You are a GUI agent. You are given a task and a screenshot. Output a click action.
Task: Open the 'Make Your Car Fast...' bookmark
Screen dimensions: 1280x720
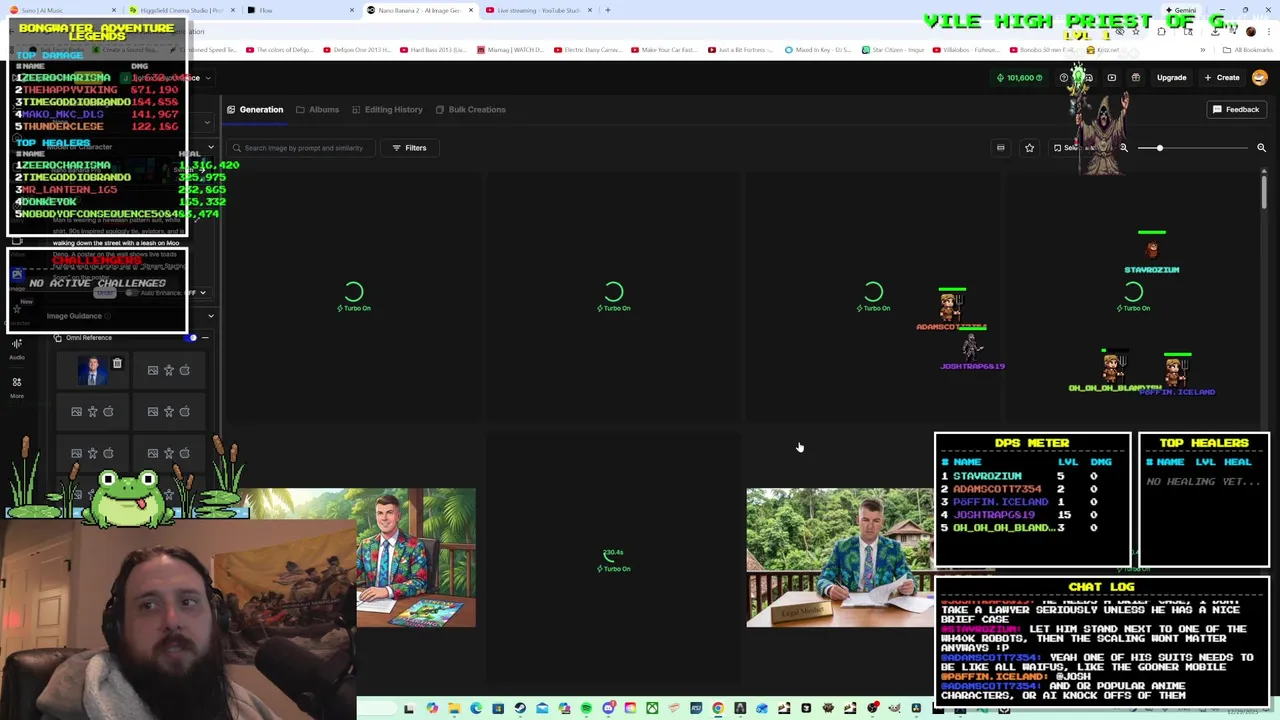coord(665,49)
